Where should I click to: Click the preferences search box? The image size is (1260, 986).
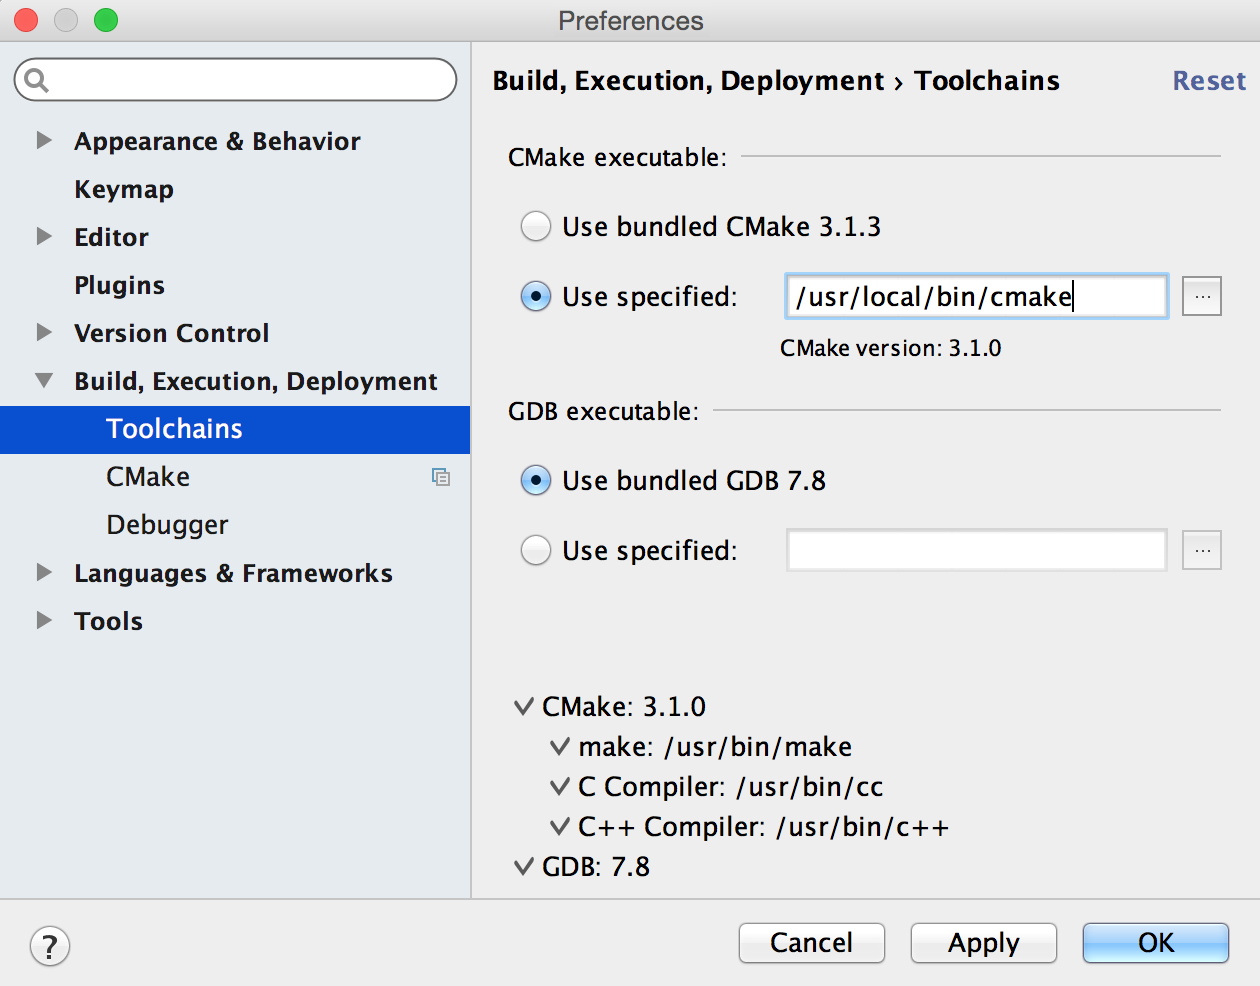point(250,80)
